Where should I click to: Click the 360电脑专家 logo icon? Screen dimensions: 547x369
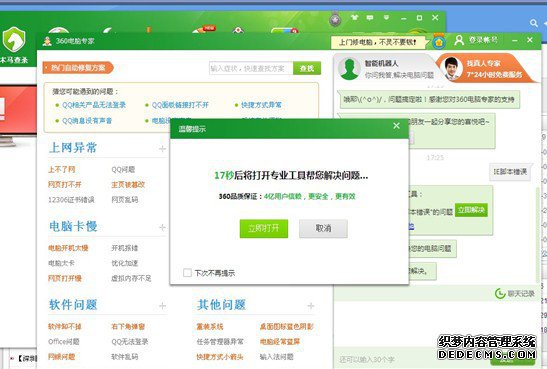coord(47,41)
